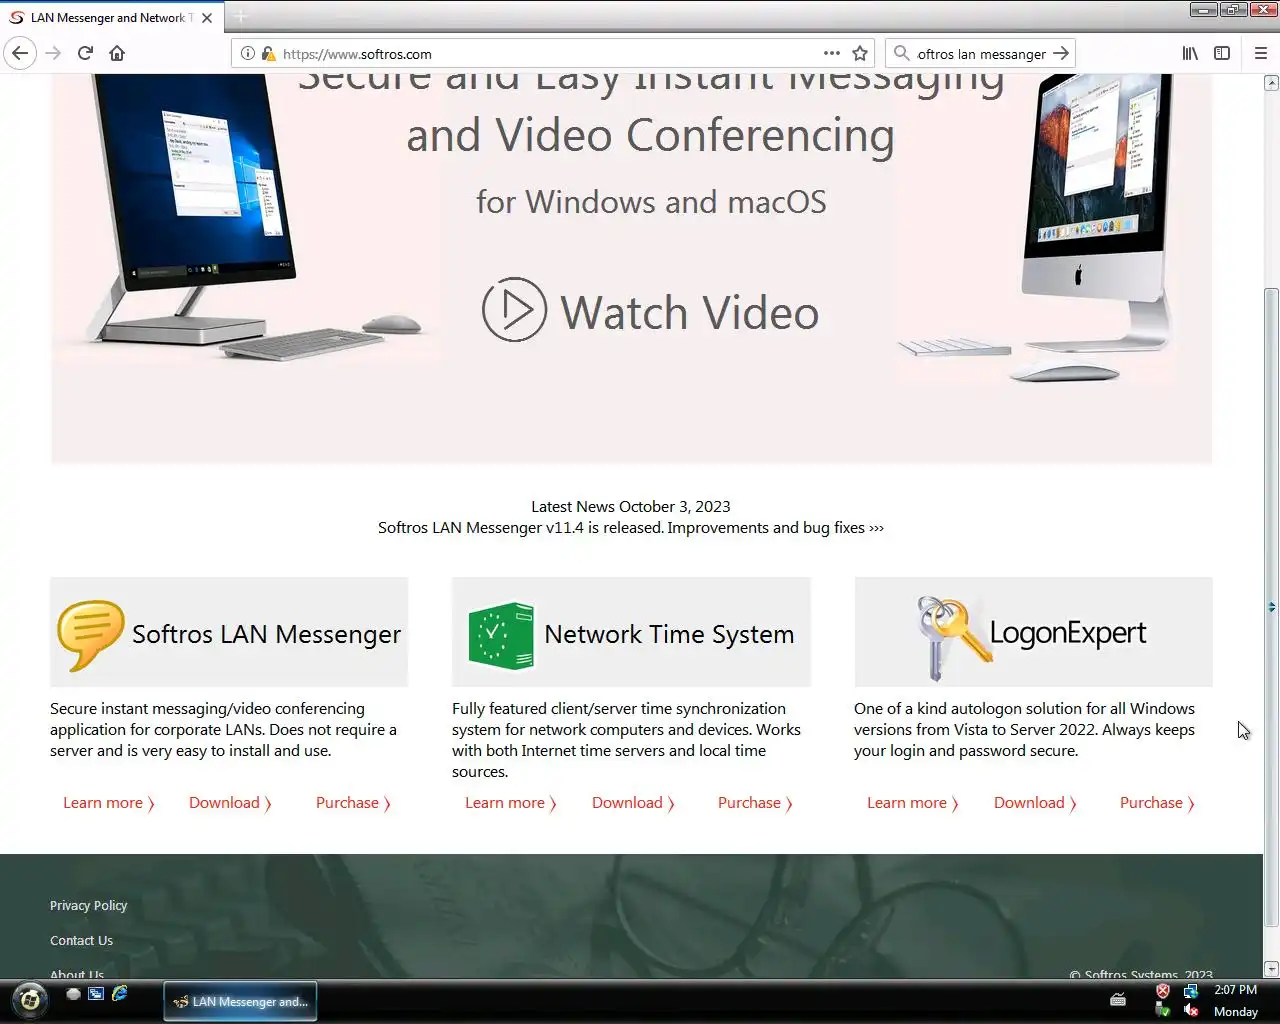Reload the page with the refresh icon

[x=85, y=53]
